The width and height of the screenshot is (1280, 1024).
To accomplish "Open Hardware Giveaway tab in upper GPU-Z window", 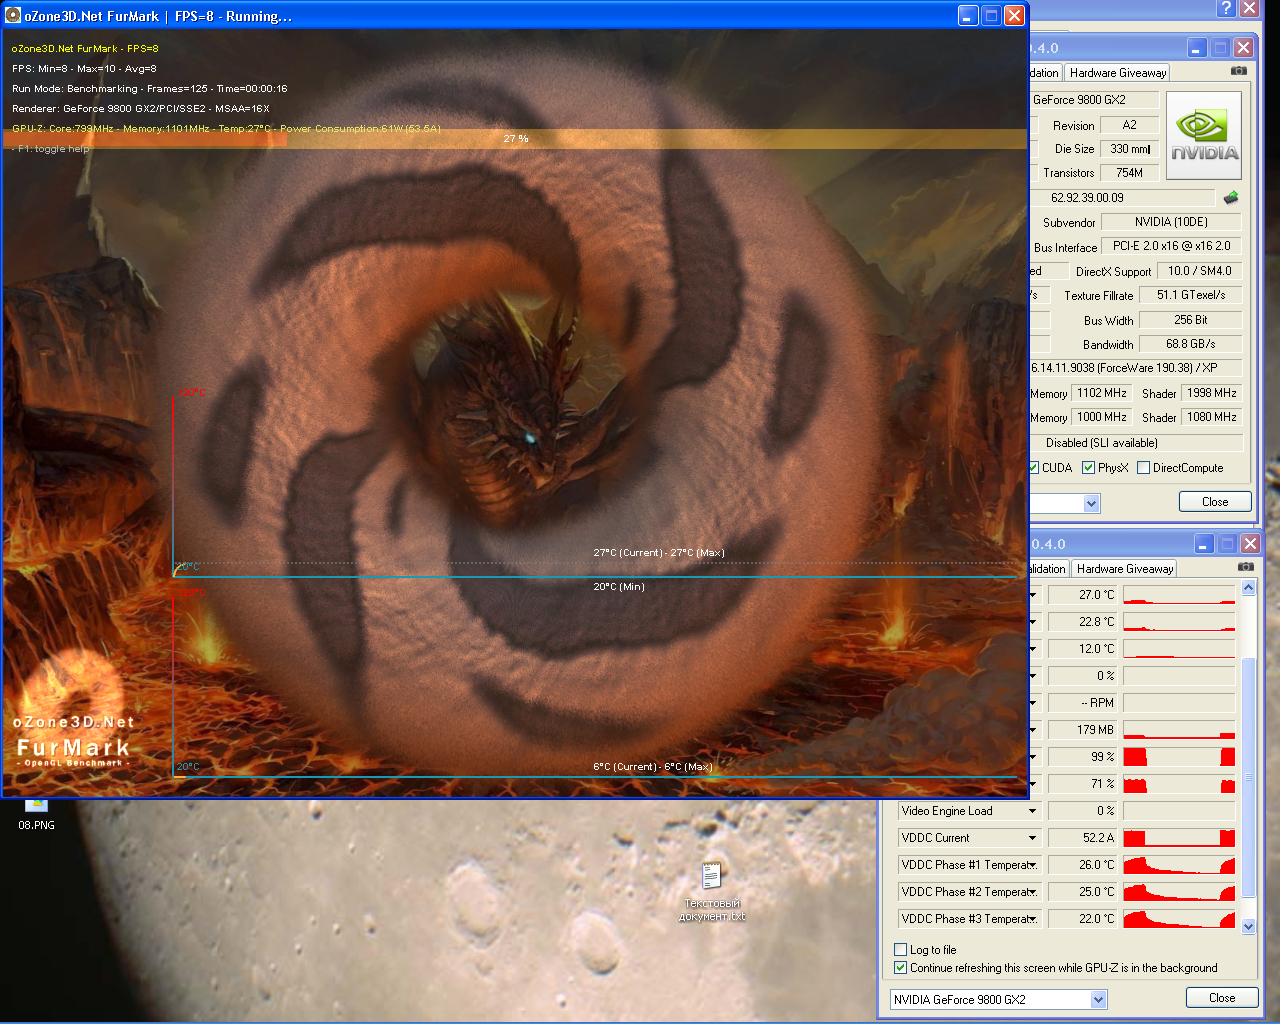I will pyautogui.click(x=1117, y=73).
